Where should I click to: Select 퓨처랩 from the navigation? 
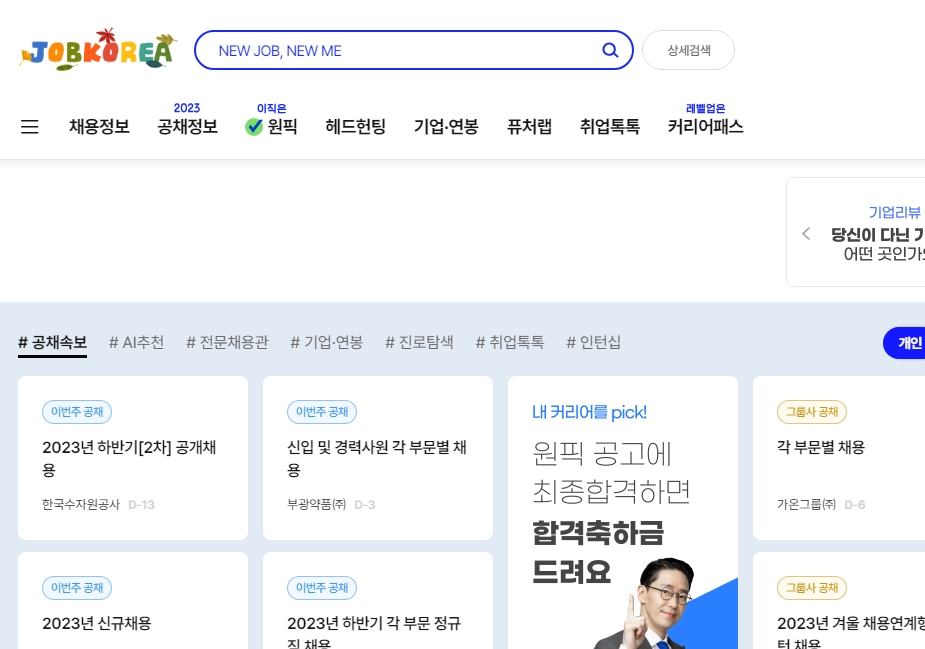click(x=529, y=127)
